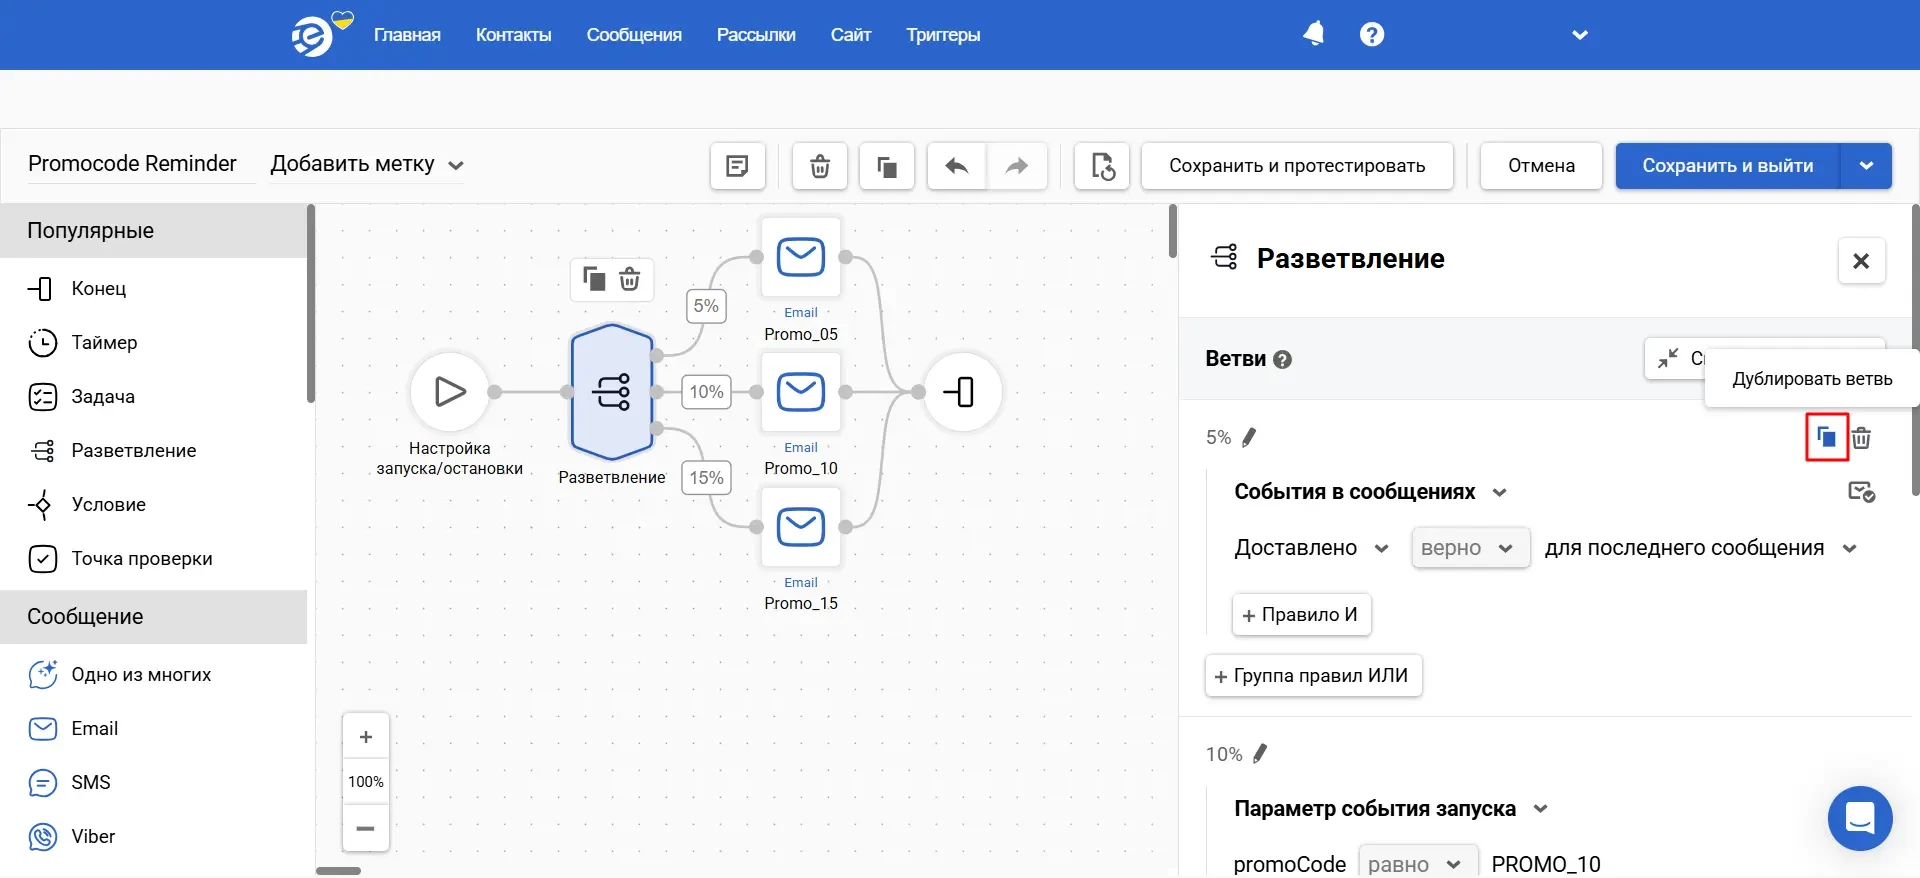Click the notes icon in toolbar
This screenshot has width=1920, height=878.
click(x=737, y=166)
